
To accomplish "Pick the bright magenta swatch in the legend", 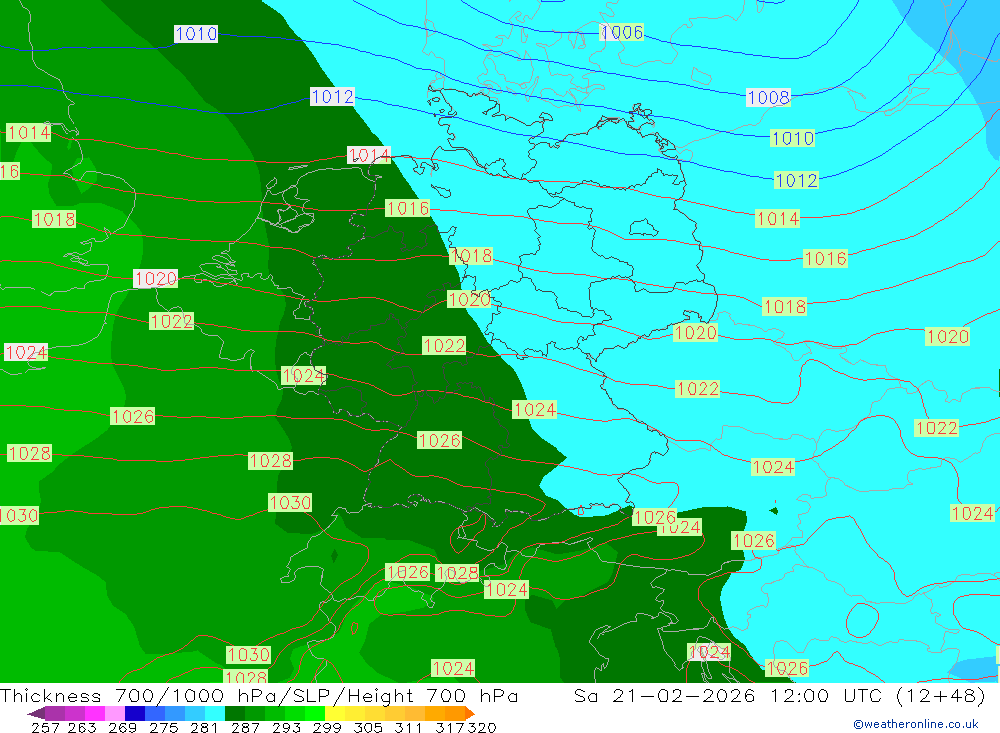I will coord(95,713).
